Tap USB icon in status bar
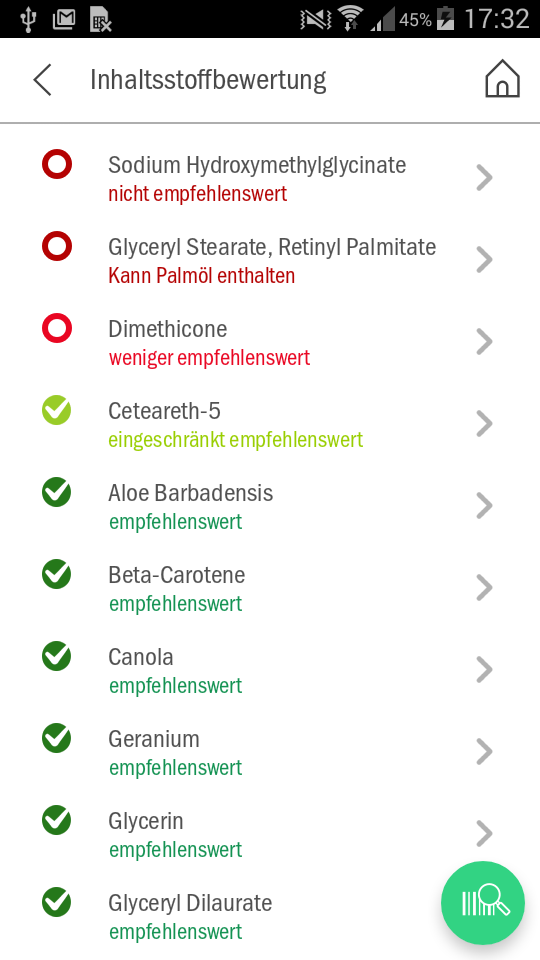Screen dimensions: 540x960 pos(28,19)
